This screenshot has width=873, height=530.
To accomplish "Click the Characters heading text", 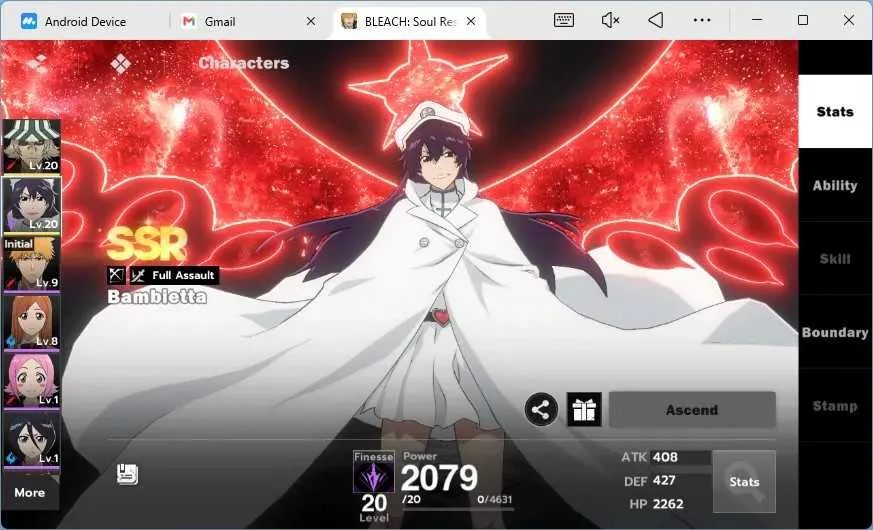I will click(244, 63).
